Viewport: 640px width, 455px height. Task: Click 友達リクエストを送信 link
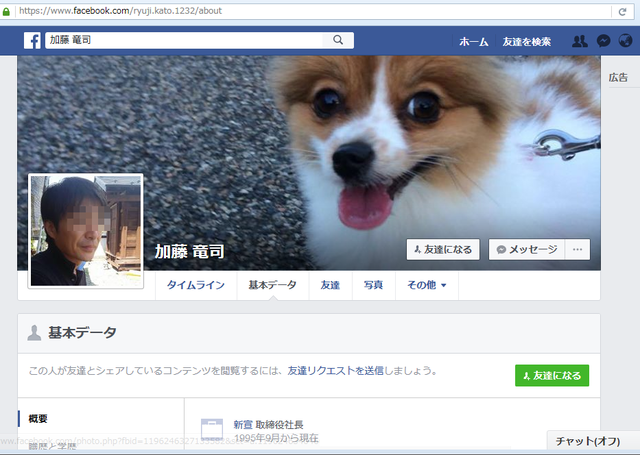(336, 371)
